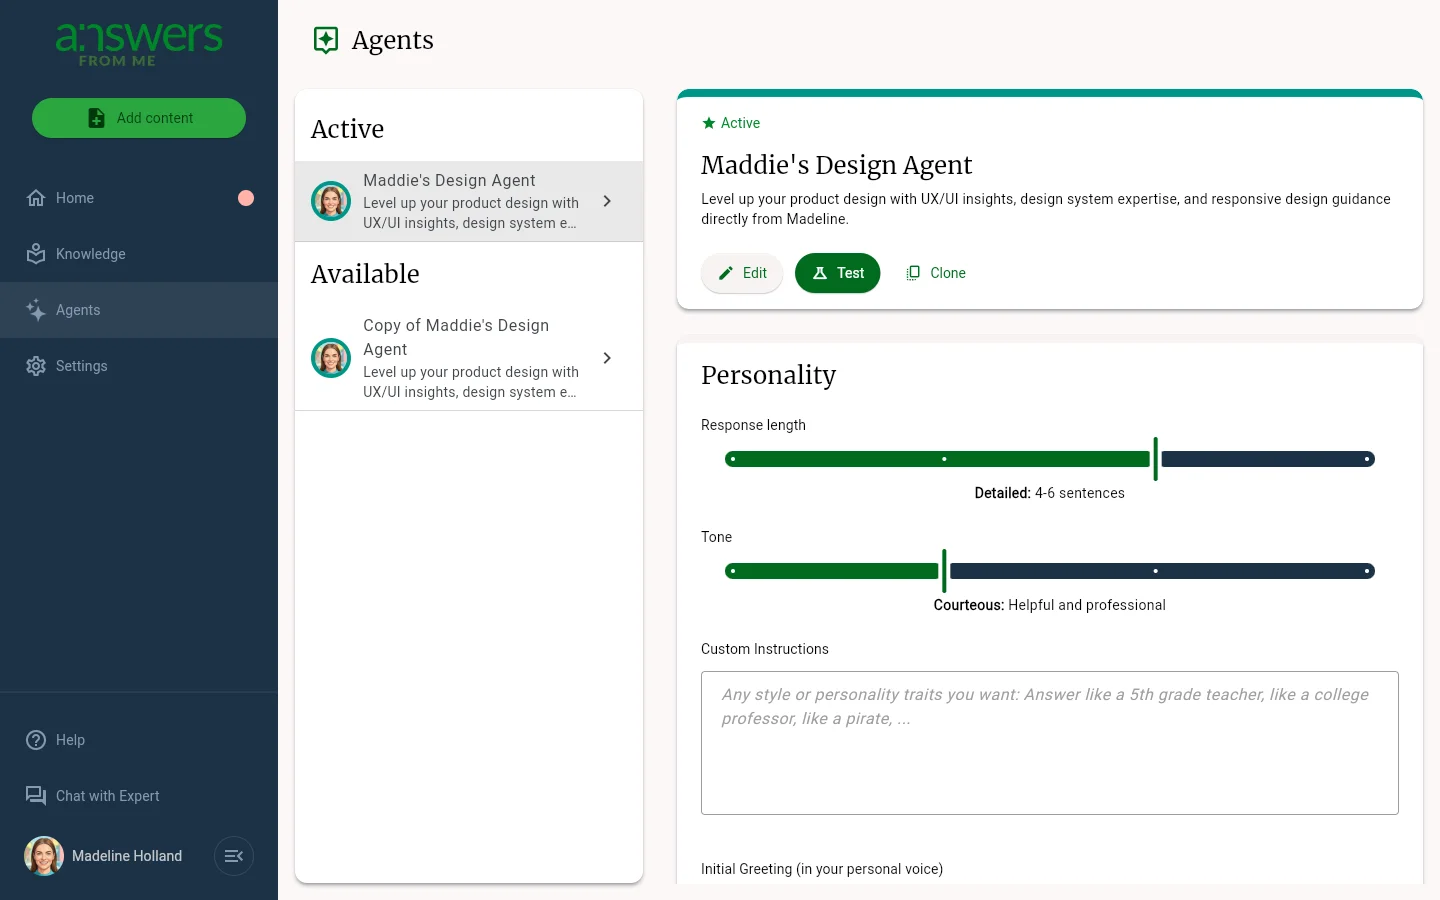Click the Courteous: Helpful and professional label
This screenshot has width=1440, height=900.
(1050, 605)
